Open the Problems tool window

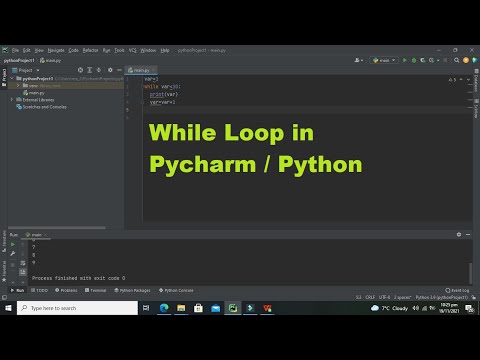point(66,290)
